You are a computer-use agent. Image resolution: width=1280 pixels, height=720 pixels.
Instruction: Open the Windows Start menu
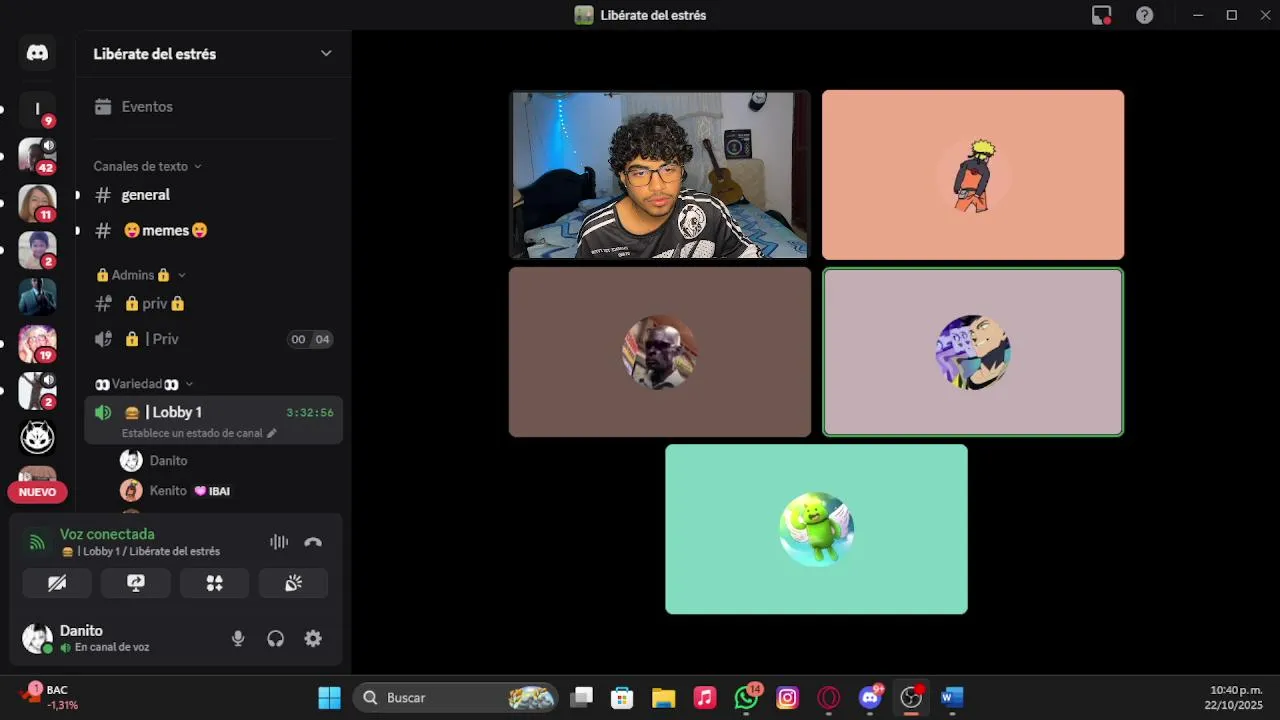click(x=329, y=698)
